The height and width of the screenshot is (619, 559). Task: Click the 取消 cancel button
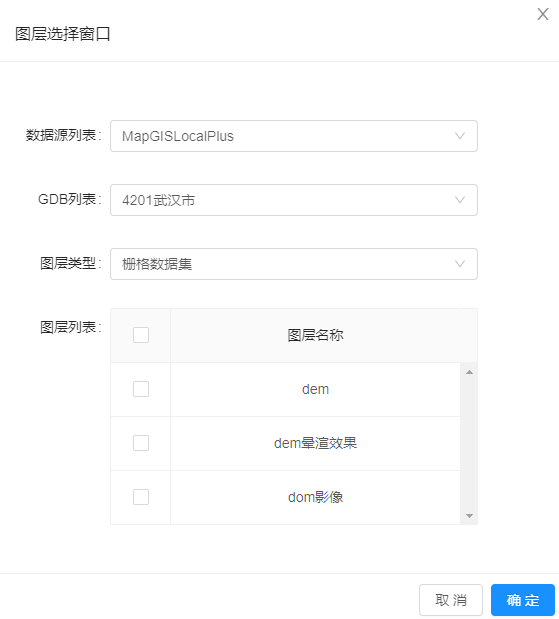coord(451,600)
